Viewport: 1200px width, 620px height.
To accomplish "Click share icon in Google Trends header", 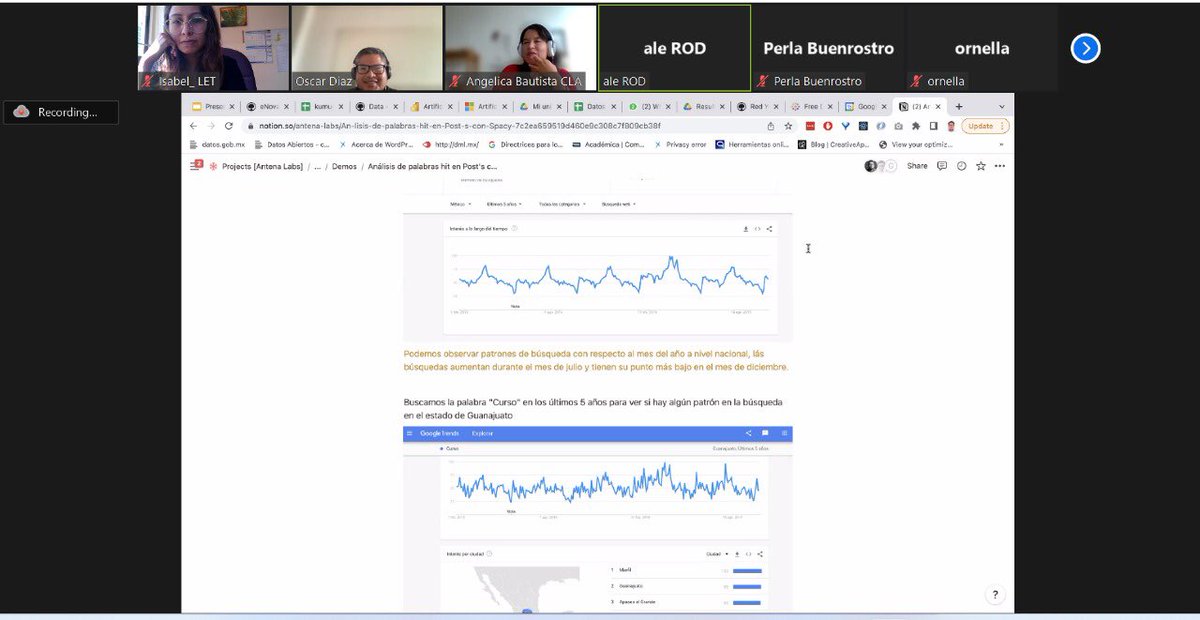I will tap(748, 433).
